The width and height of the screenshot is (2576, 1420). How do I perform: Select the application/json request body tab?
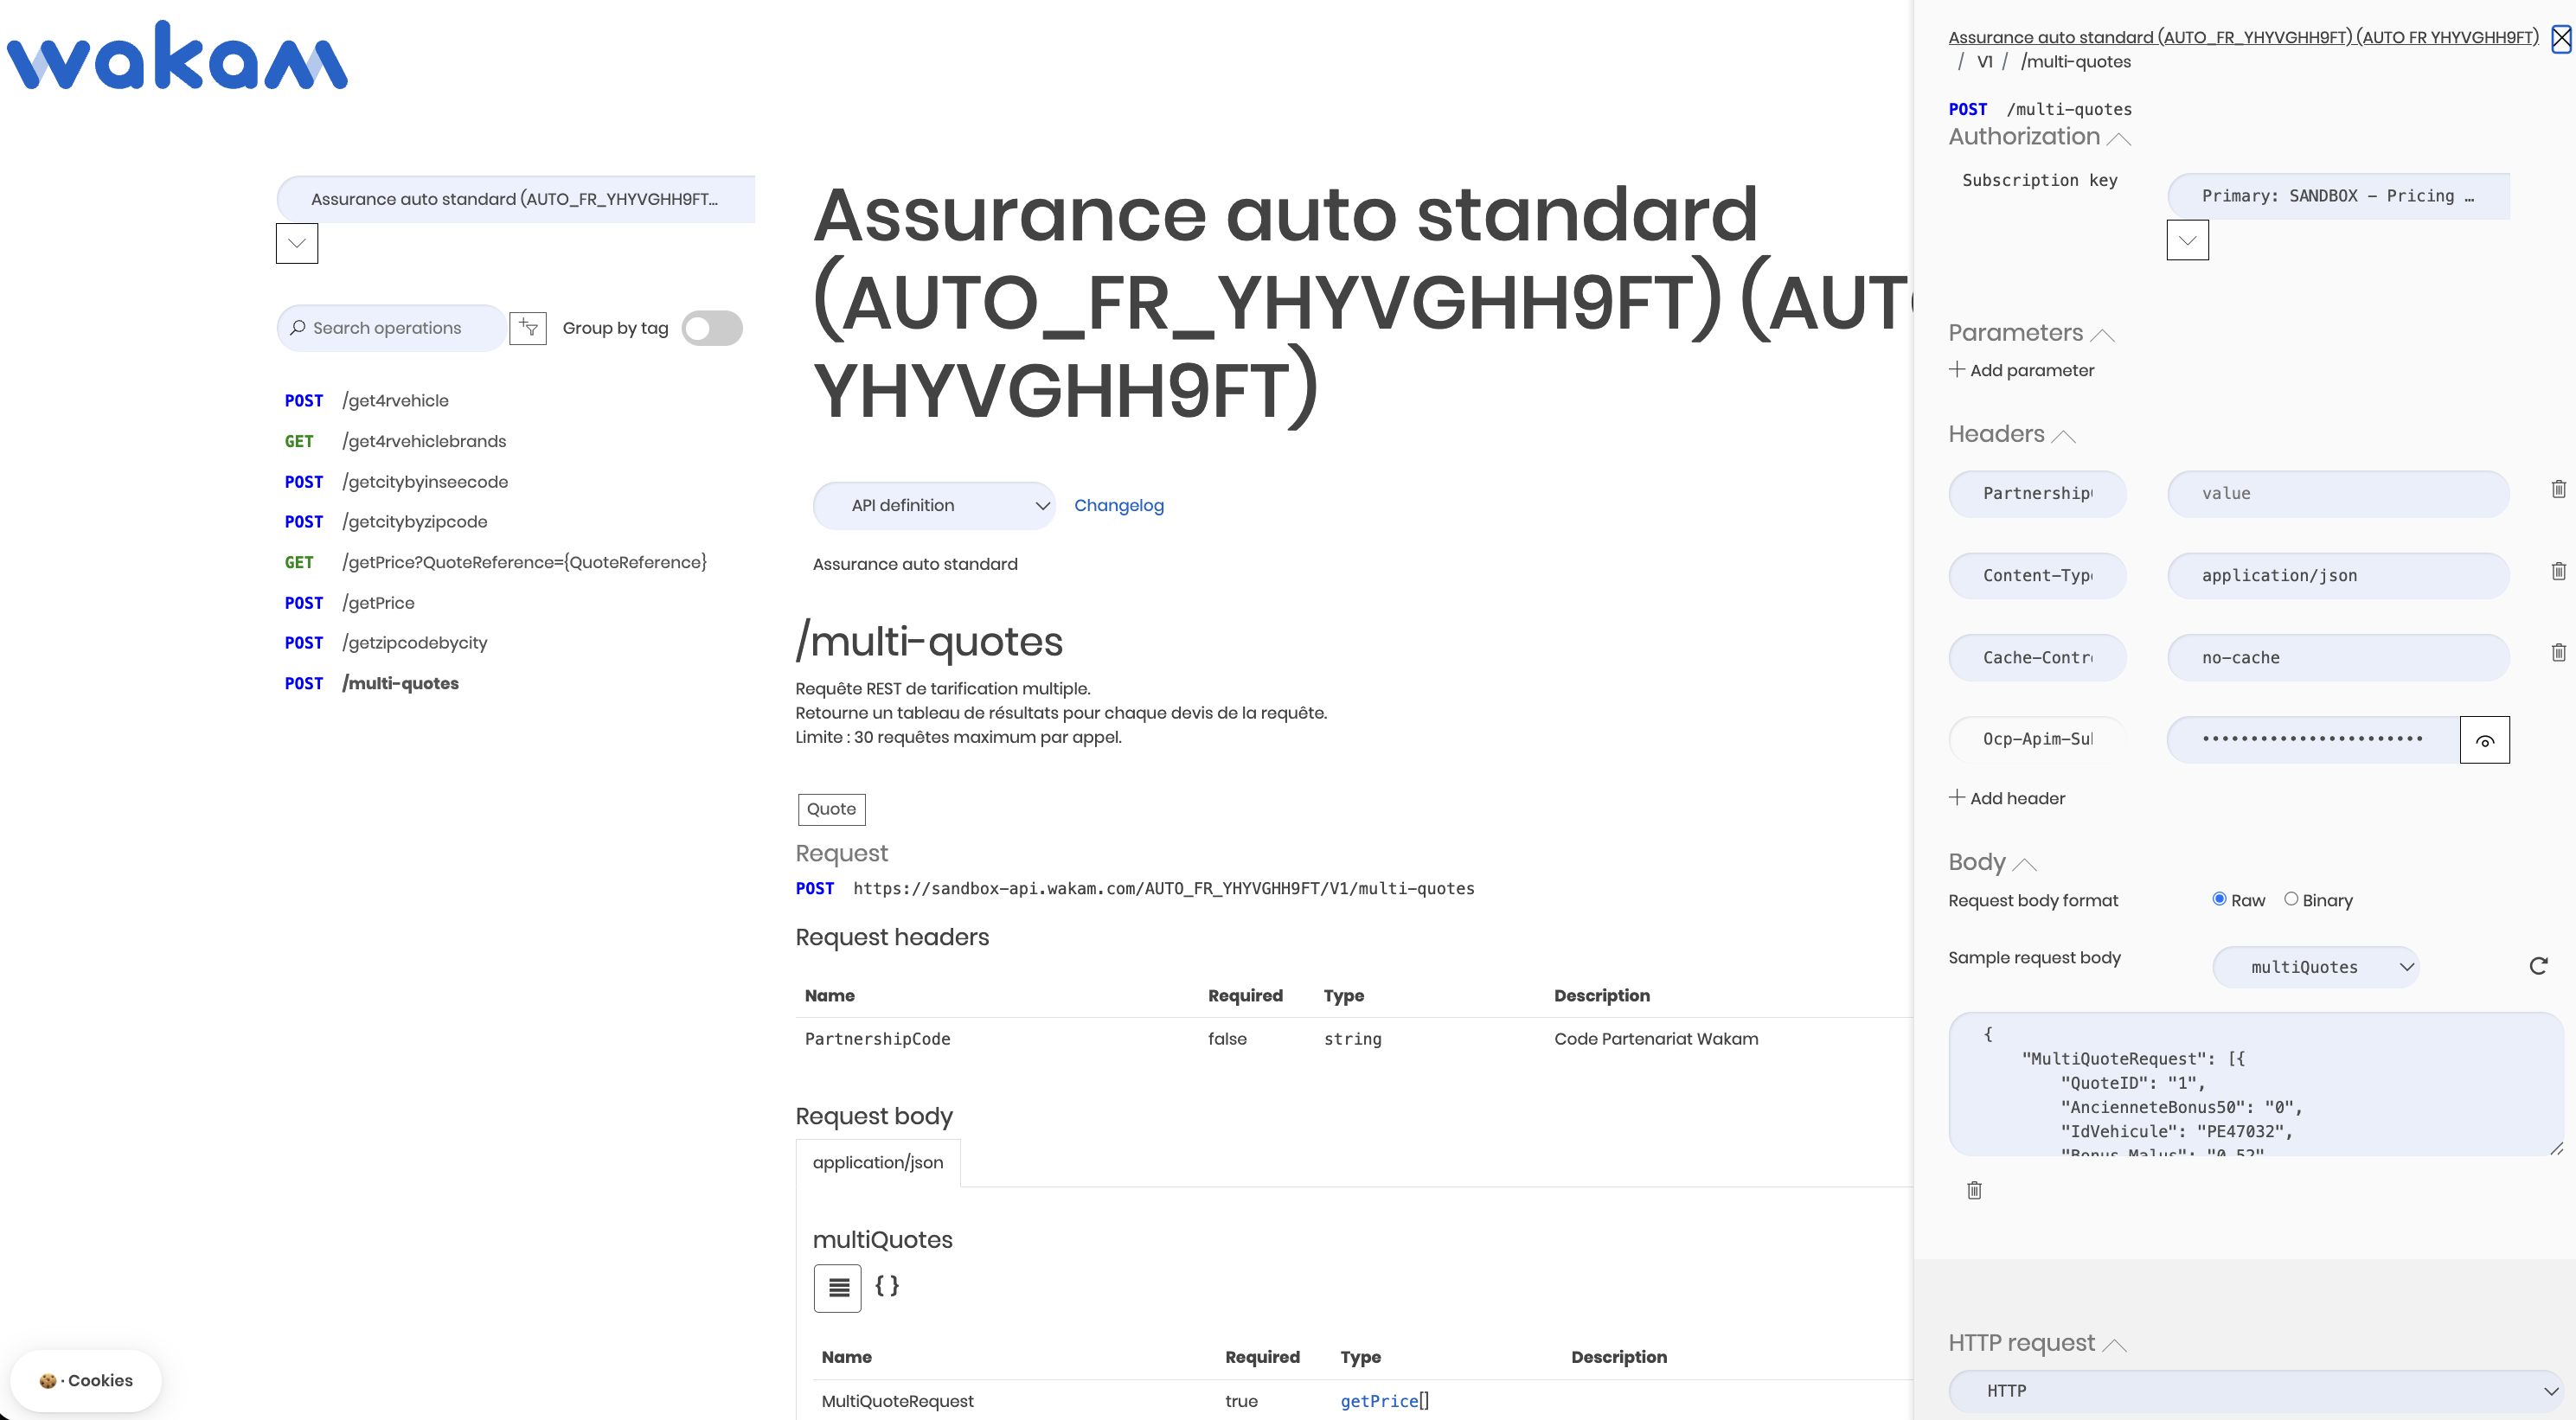coord(877,1162)
